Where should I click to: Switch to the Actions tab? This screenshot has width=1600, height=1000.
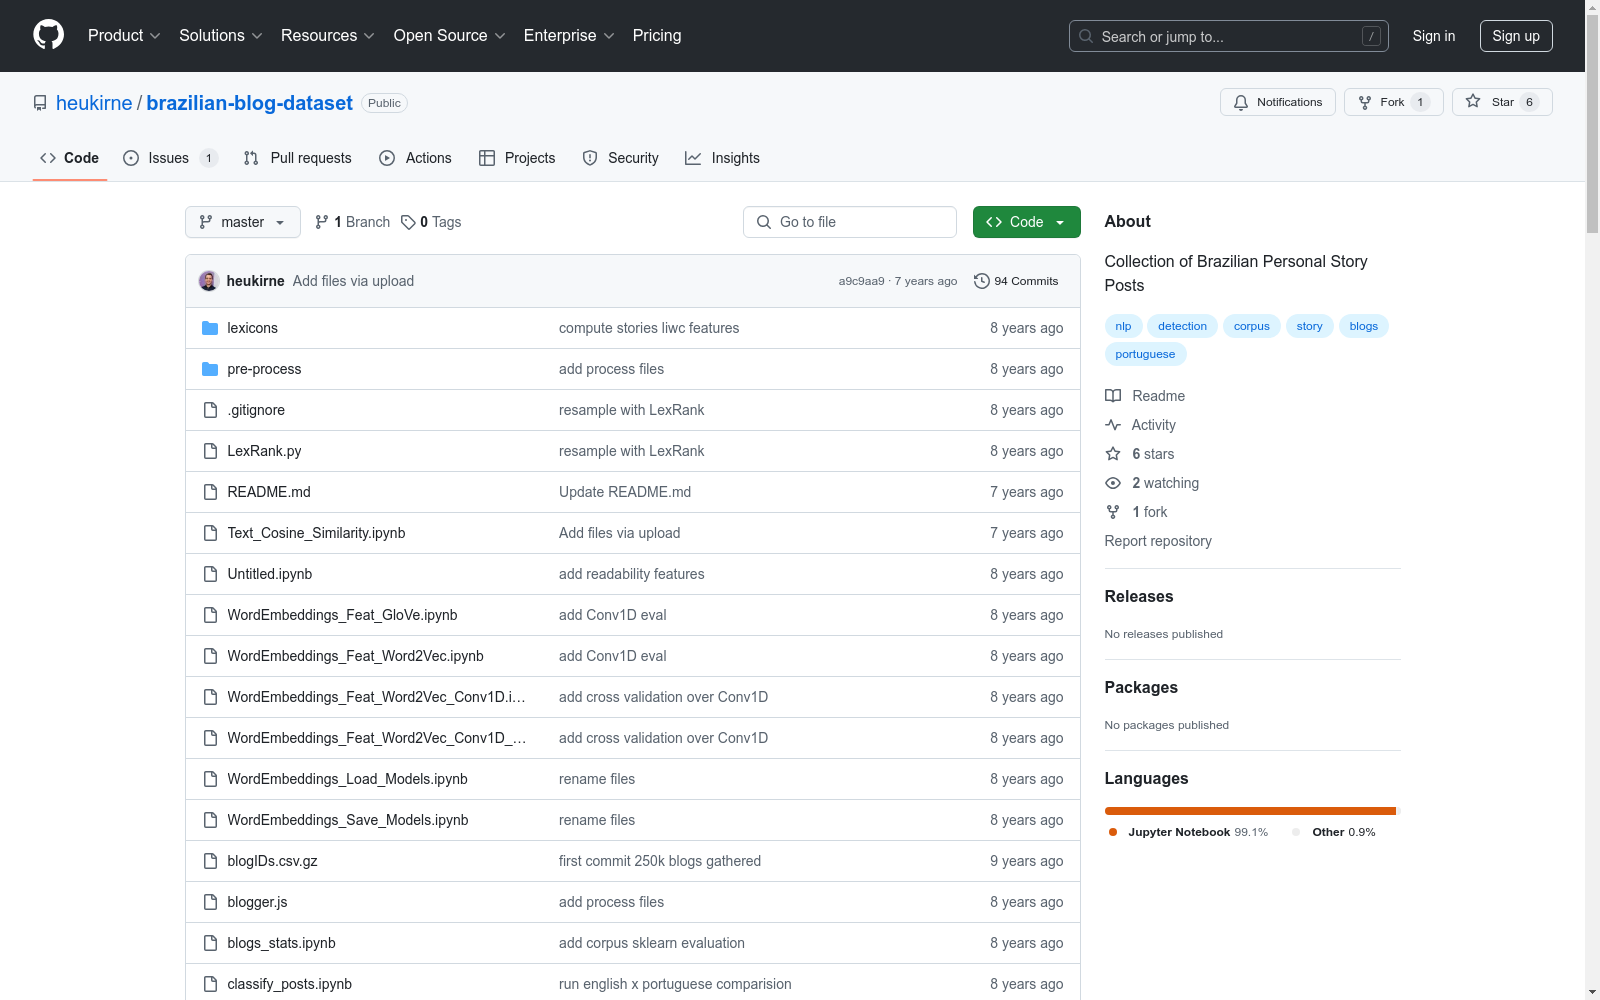pyautogui.click(x=416, y=158)
